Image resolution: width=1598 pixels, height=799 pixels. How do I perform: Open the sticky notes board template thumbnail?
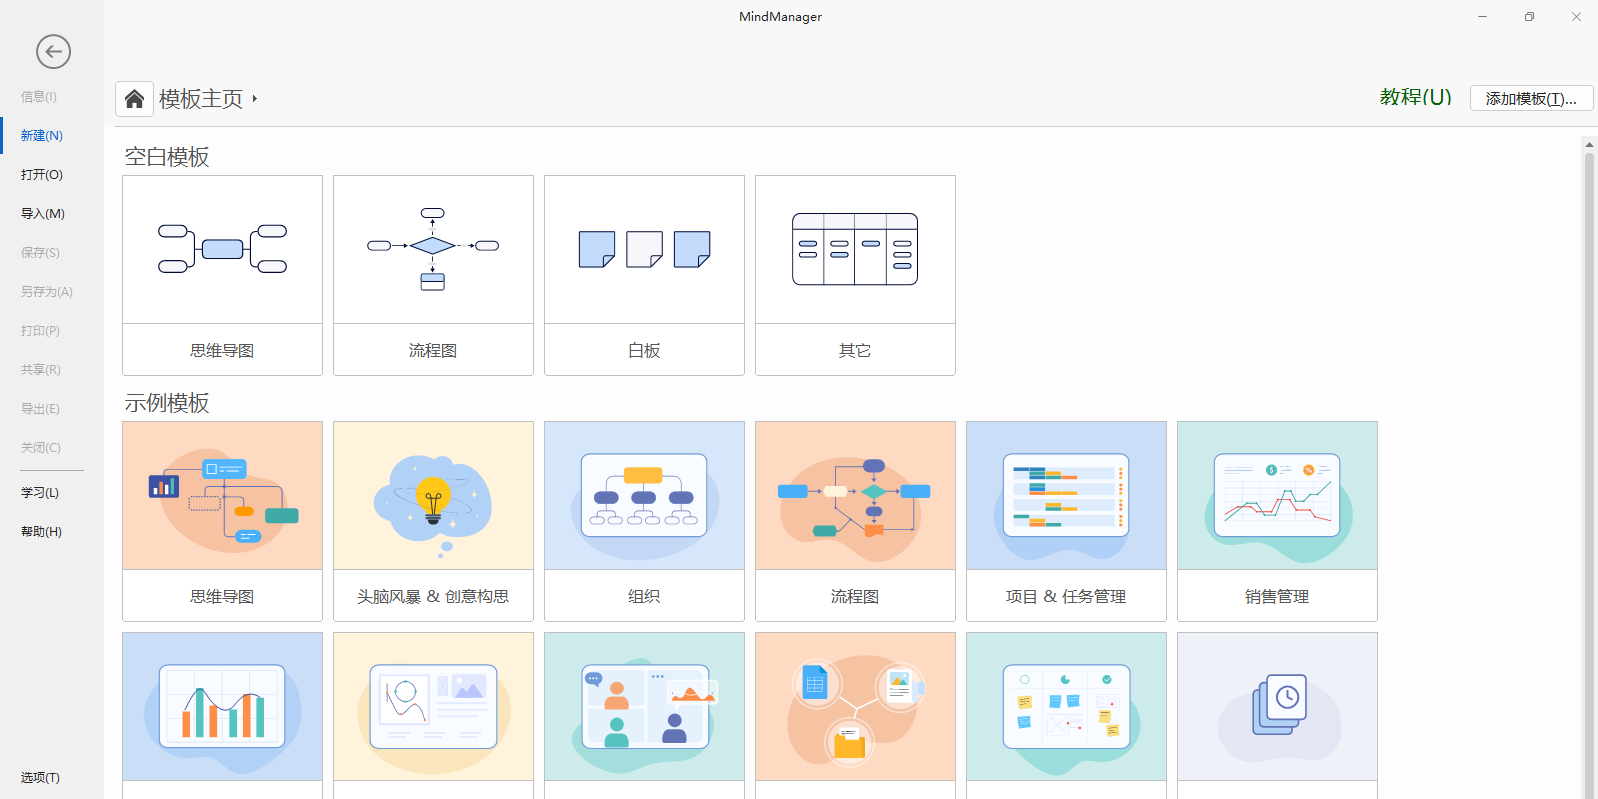tap(1066, 707)
